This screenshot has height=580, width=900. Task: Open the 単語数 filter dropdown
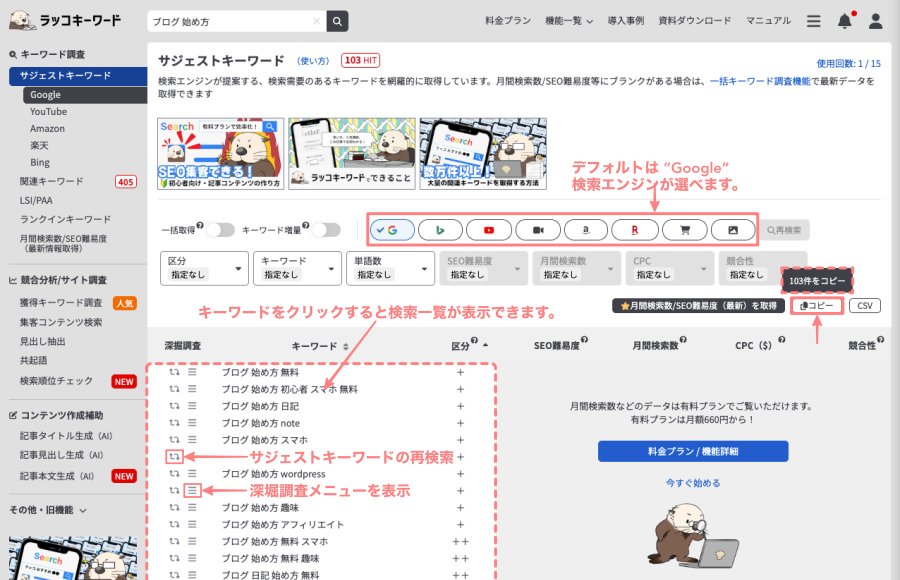point(390,268)
